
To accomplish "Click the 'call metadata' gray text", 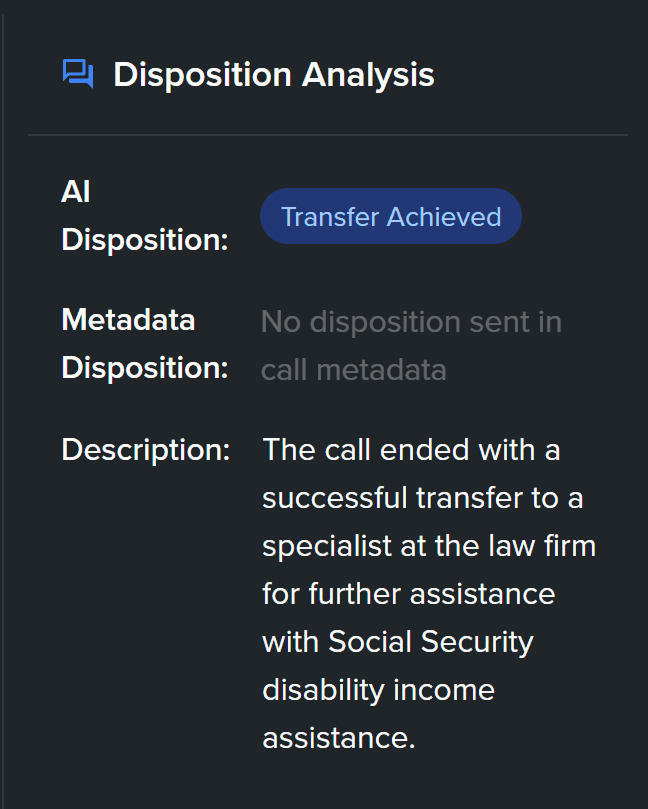I will [353, 370].
